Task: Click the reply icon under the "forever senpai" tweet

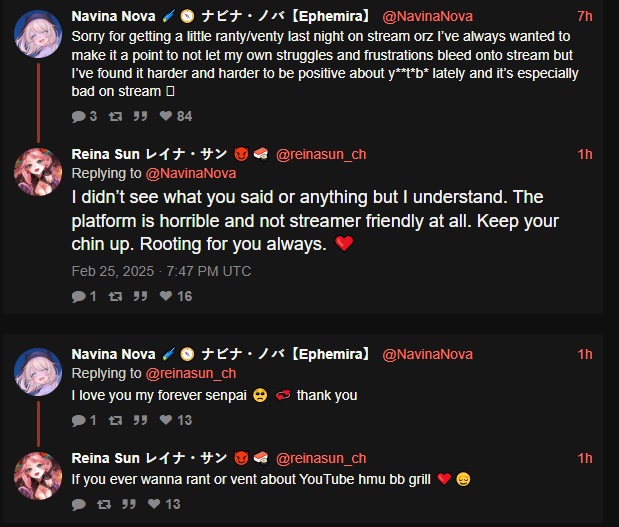Action: (79, 420)
